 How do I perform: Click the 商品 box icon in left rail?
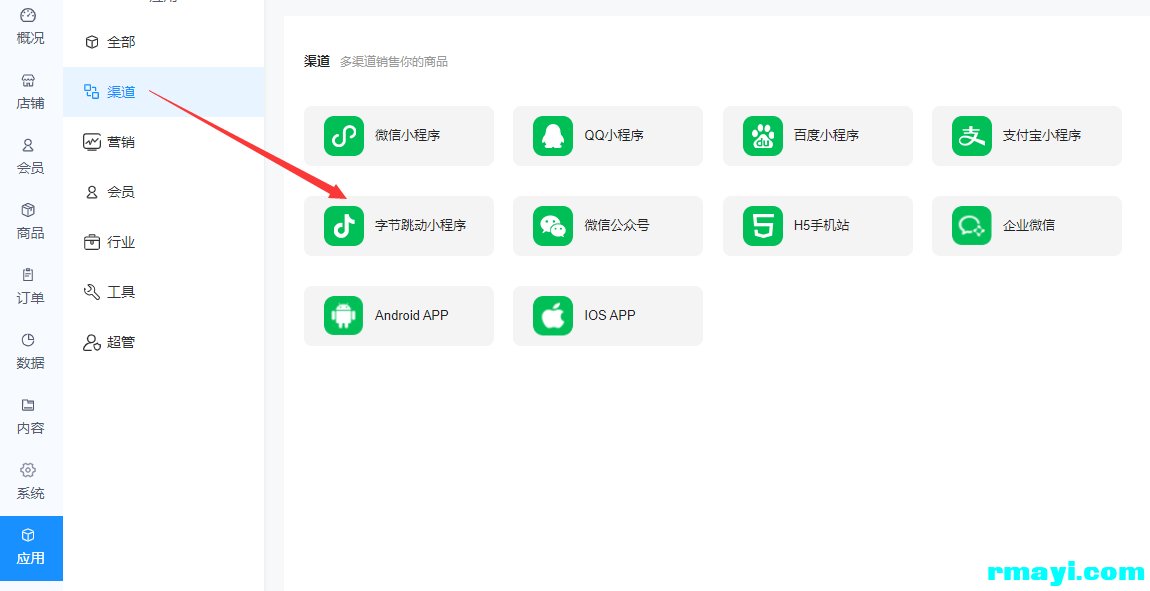(x=28, y=210)
